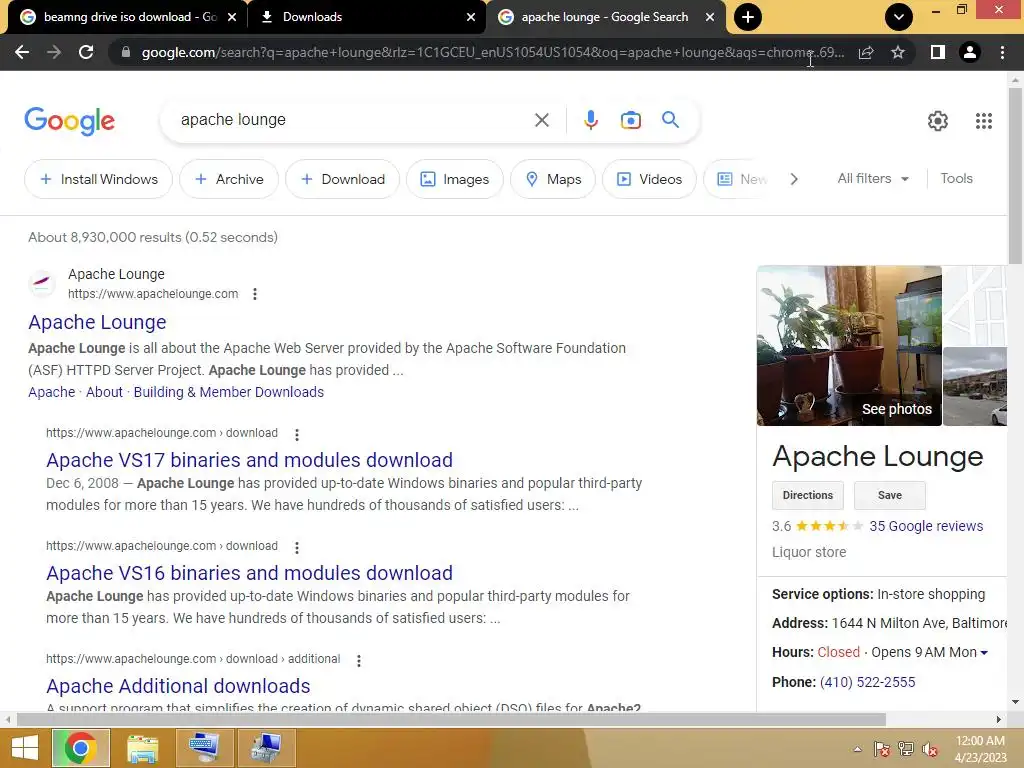Click the muted volume tray icon

pos(930,749)
